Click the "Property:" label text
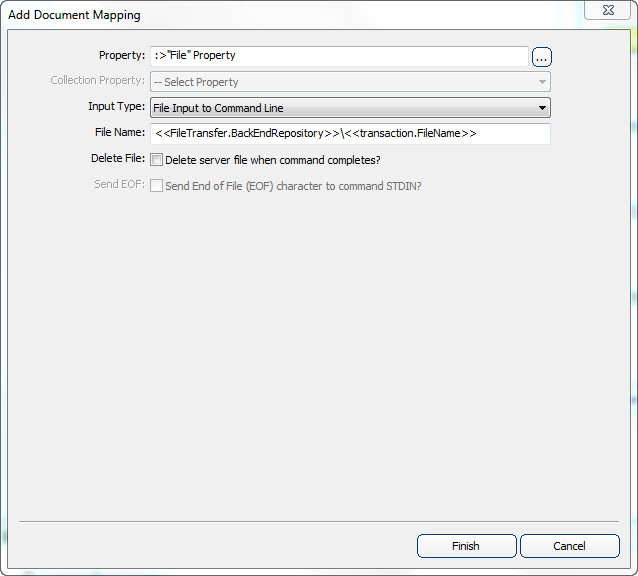Image resolution: width=638 pixels, height=576 pixels. point(122,55)
